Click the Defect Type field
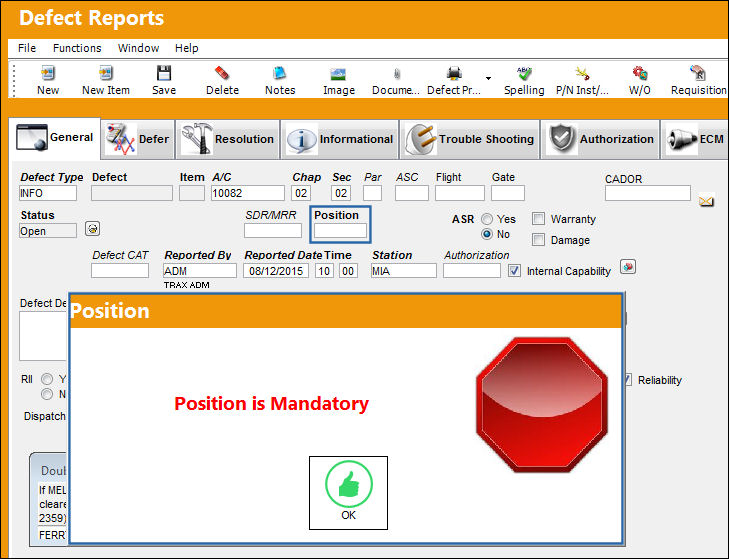 pos(48,193)
